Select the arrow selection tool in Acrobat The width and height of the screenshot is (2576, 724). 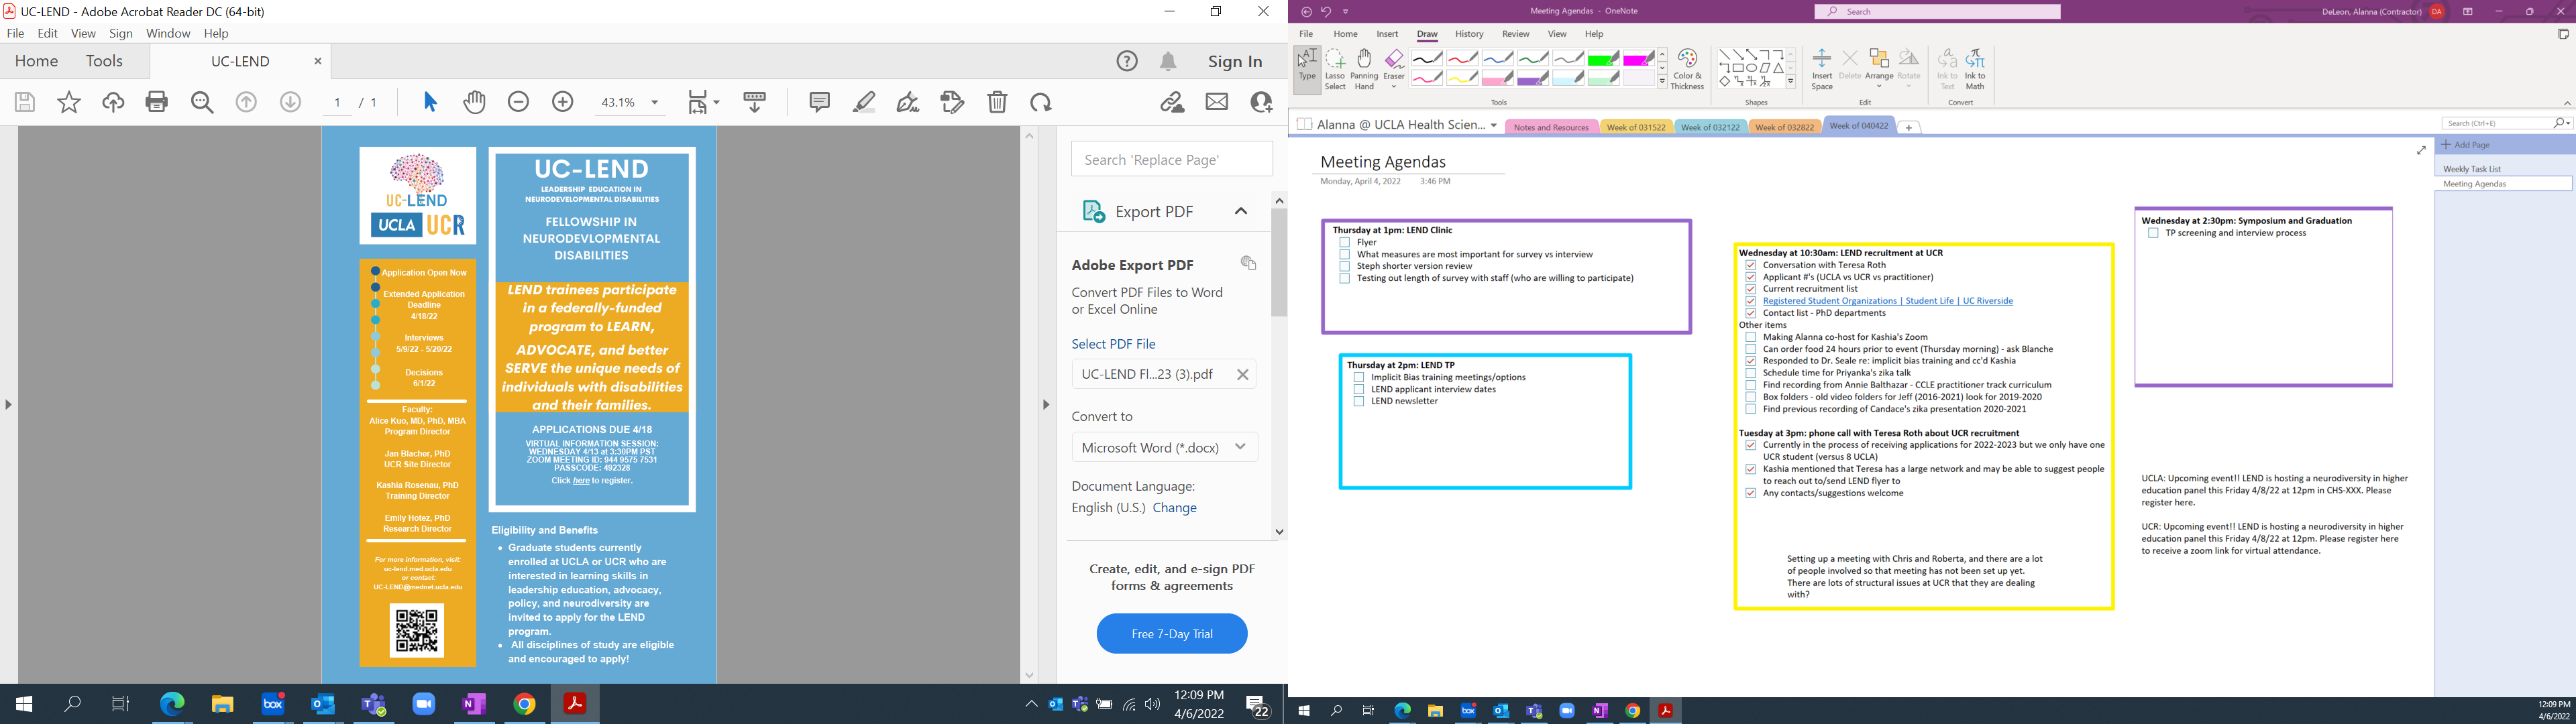(430, 102)
